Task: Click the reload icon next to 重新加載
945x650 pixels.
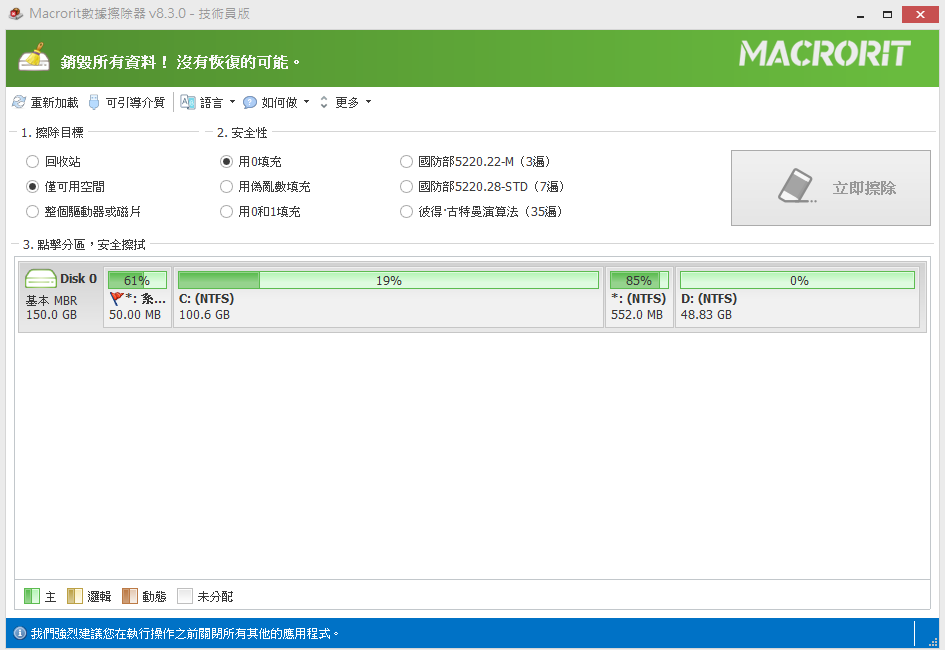Action: (19, 102)
